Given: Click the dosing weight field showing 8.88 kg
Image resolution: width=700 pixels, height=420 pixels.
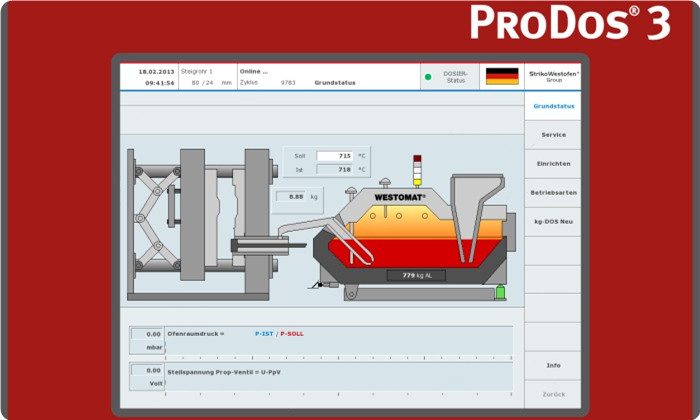Looking at the screenshot, I should tap(295, 197).
